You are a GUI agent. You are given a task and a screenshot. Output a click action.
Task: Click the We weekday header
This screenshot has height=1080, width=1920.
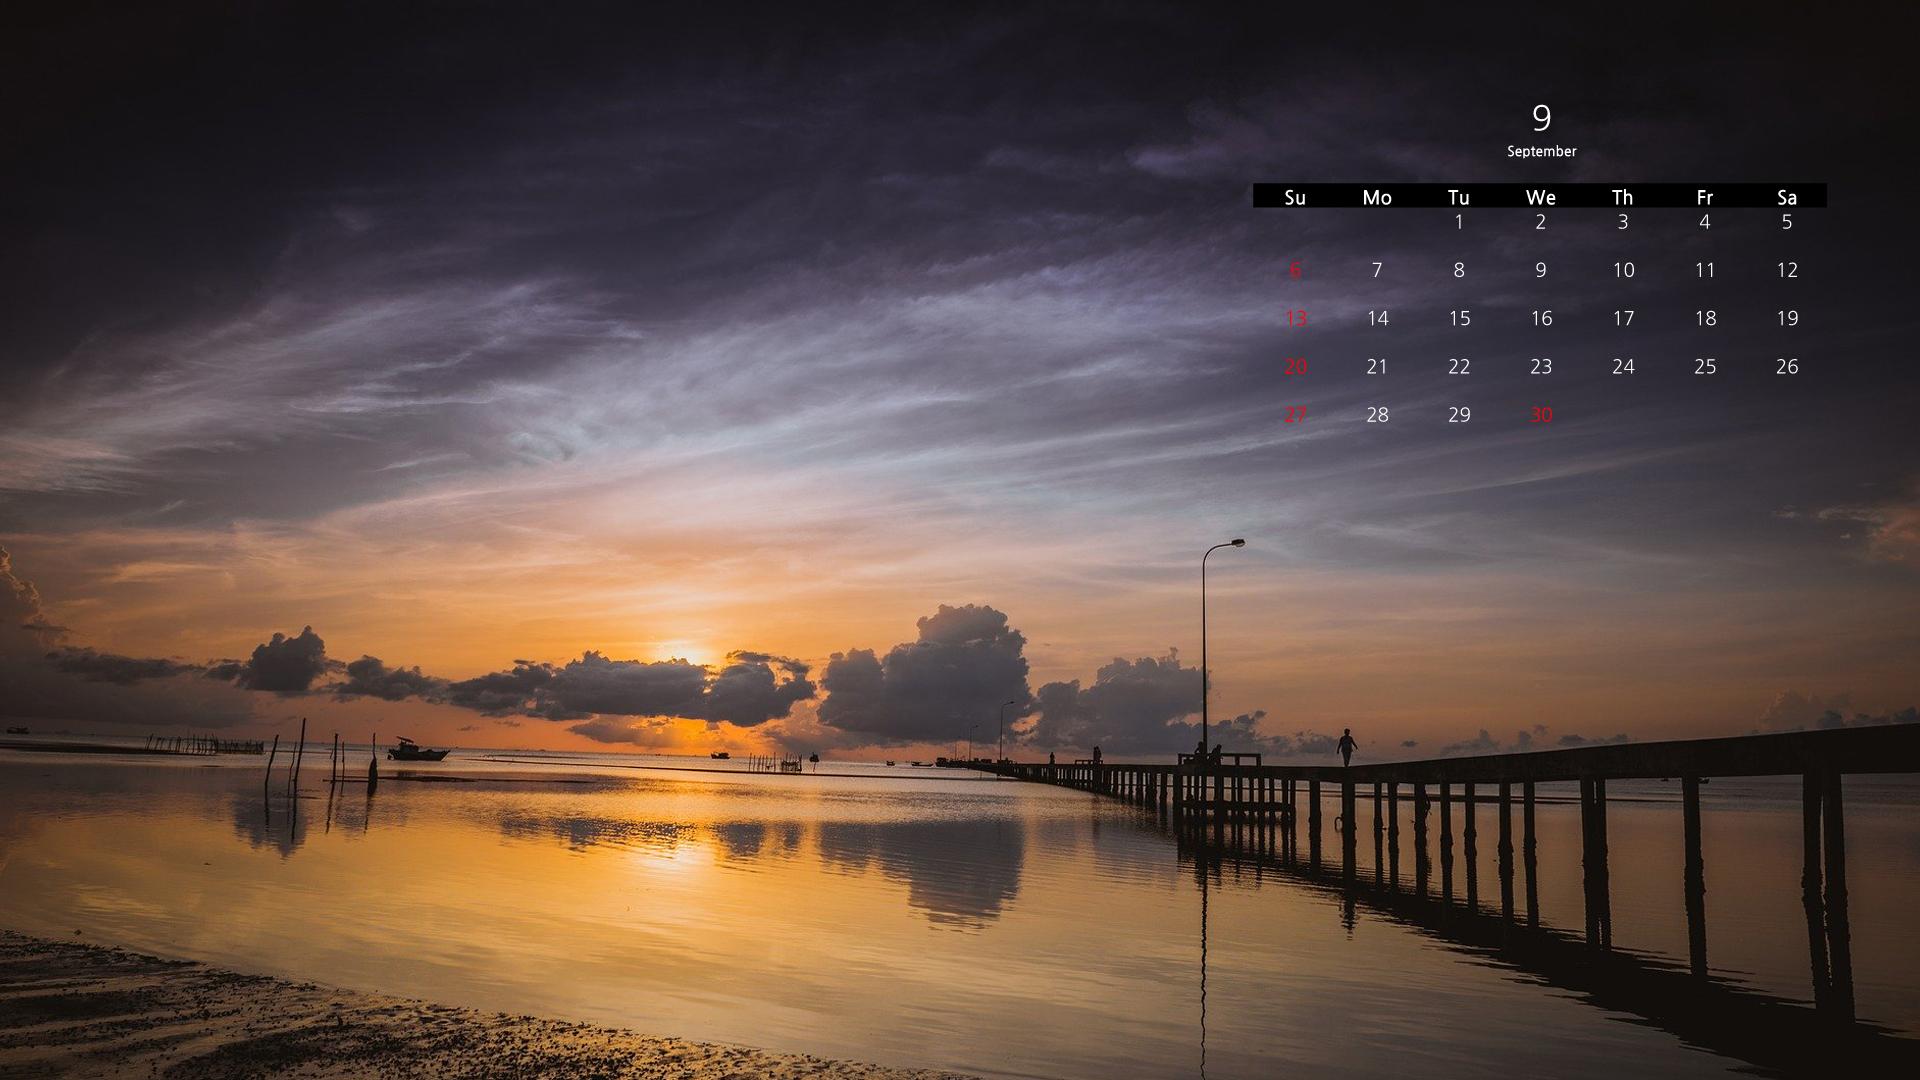point(1540,197)
